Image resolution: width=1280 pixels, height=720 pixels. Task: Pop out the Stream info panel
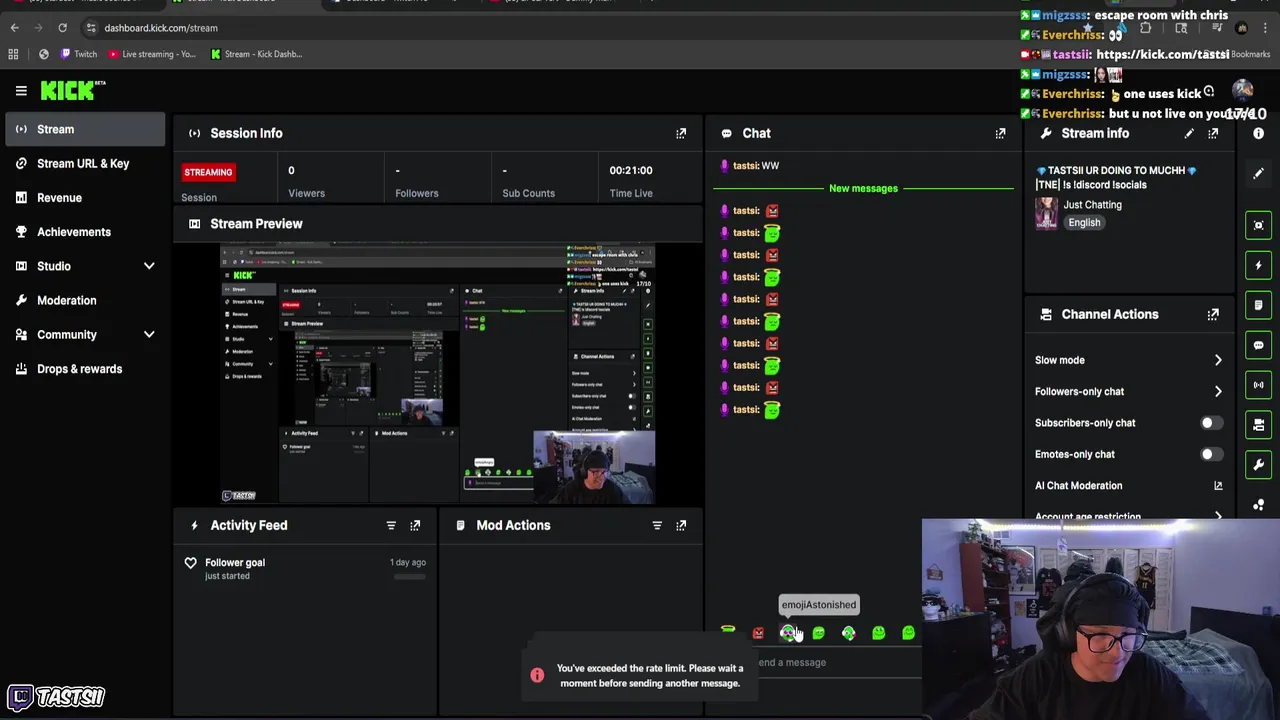[1213, 133]
